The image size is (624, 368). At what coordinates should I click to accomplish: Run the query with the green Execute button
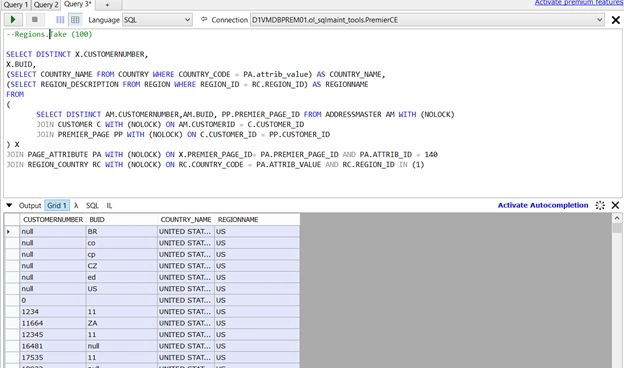13,19
